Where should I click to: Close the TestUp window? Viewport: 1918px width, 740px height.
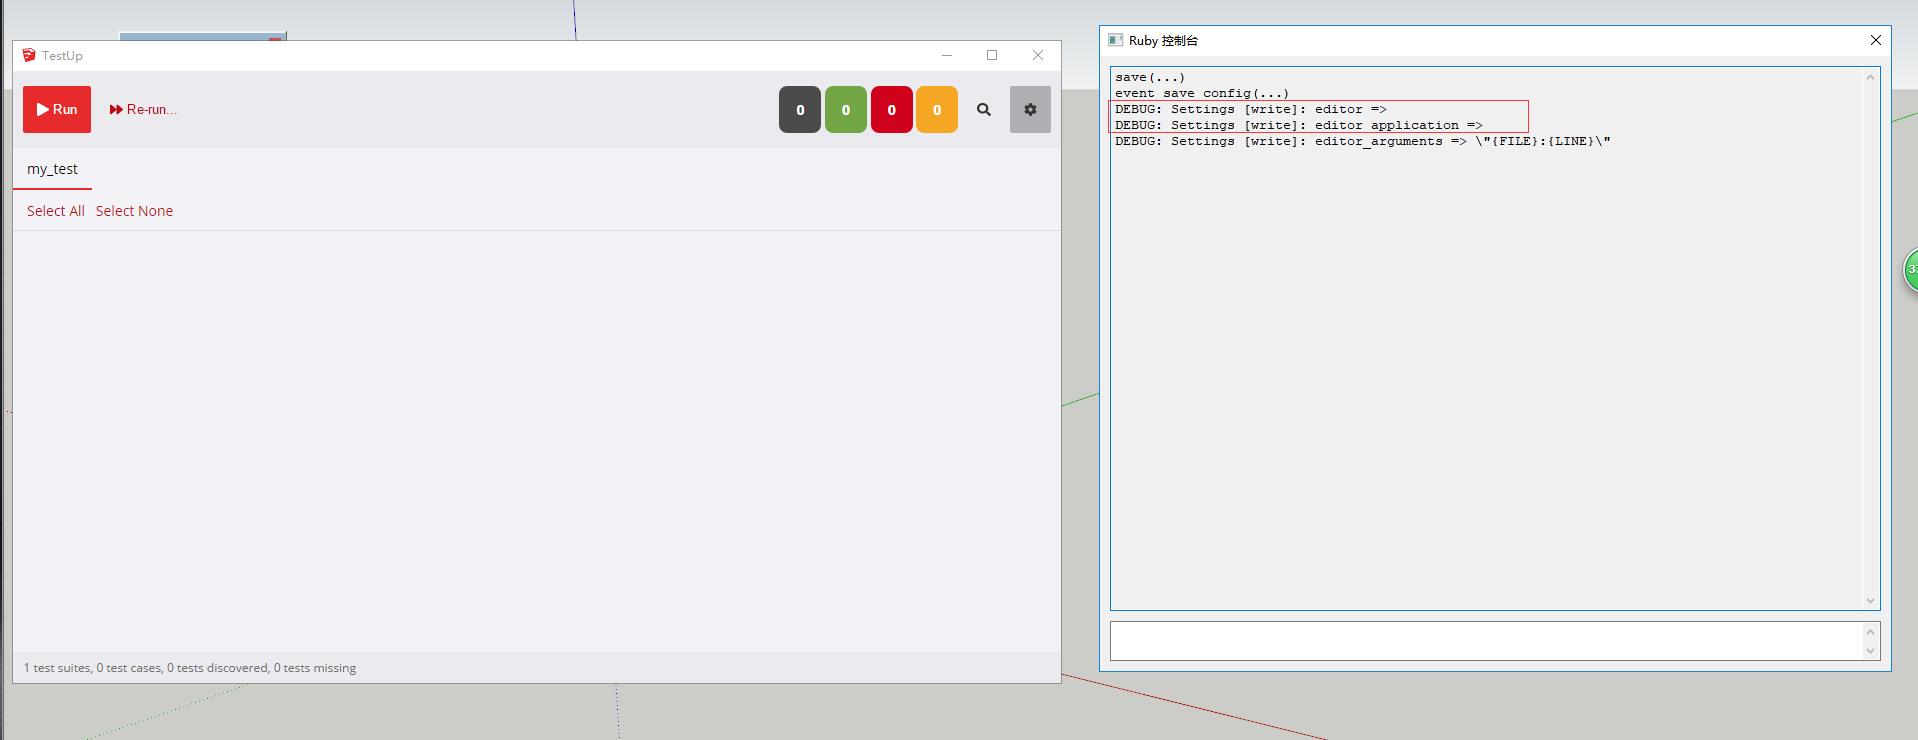[x=1038, y=55]
